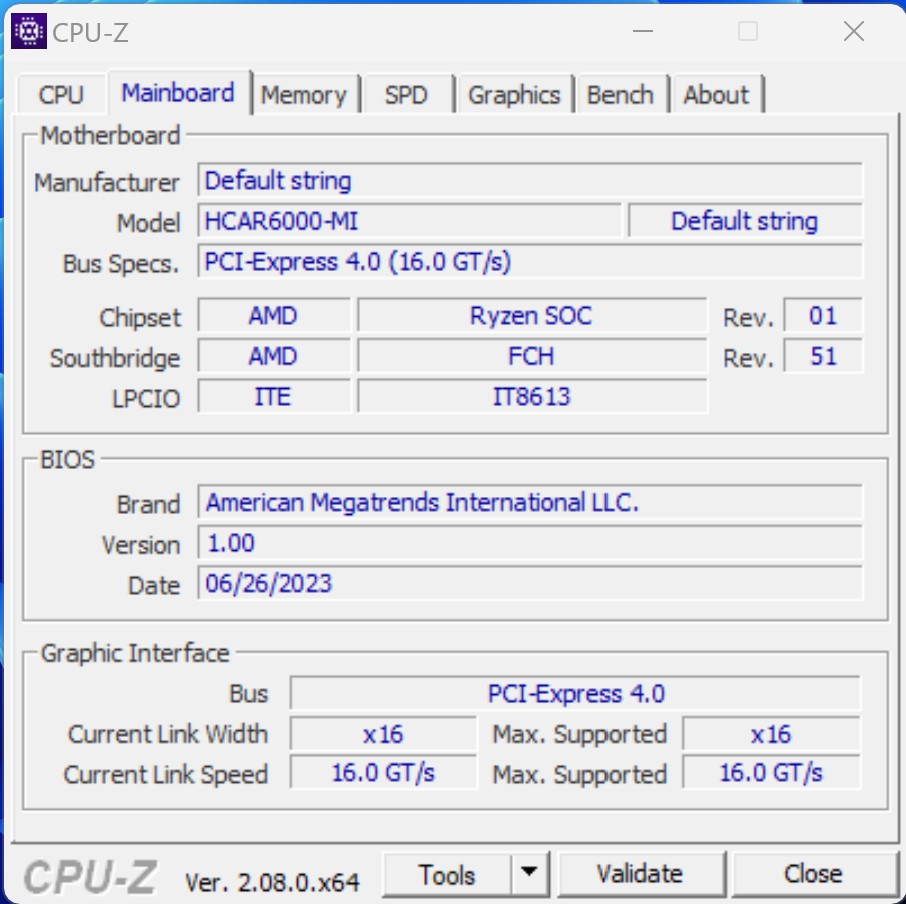The height and width of the screenshot is (904, 906).
Task: Select the Mainboard tab
Action: [179, 92]
